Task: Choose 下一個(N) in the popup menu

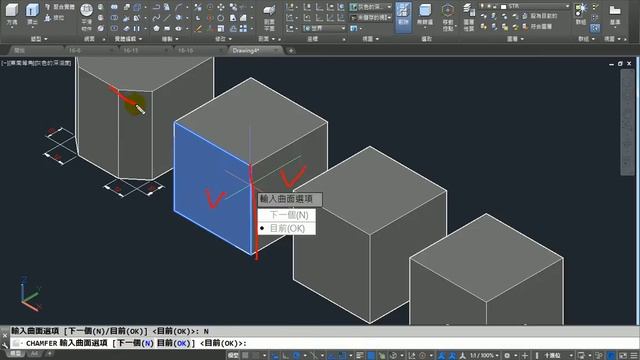Action: pos(287,215)
